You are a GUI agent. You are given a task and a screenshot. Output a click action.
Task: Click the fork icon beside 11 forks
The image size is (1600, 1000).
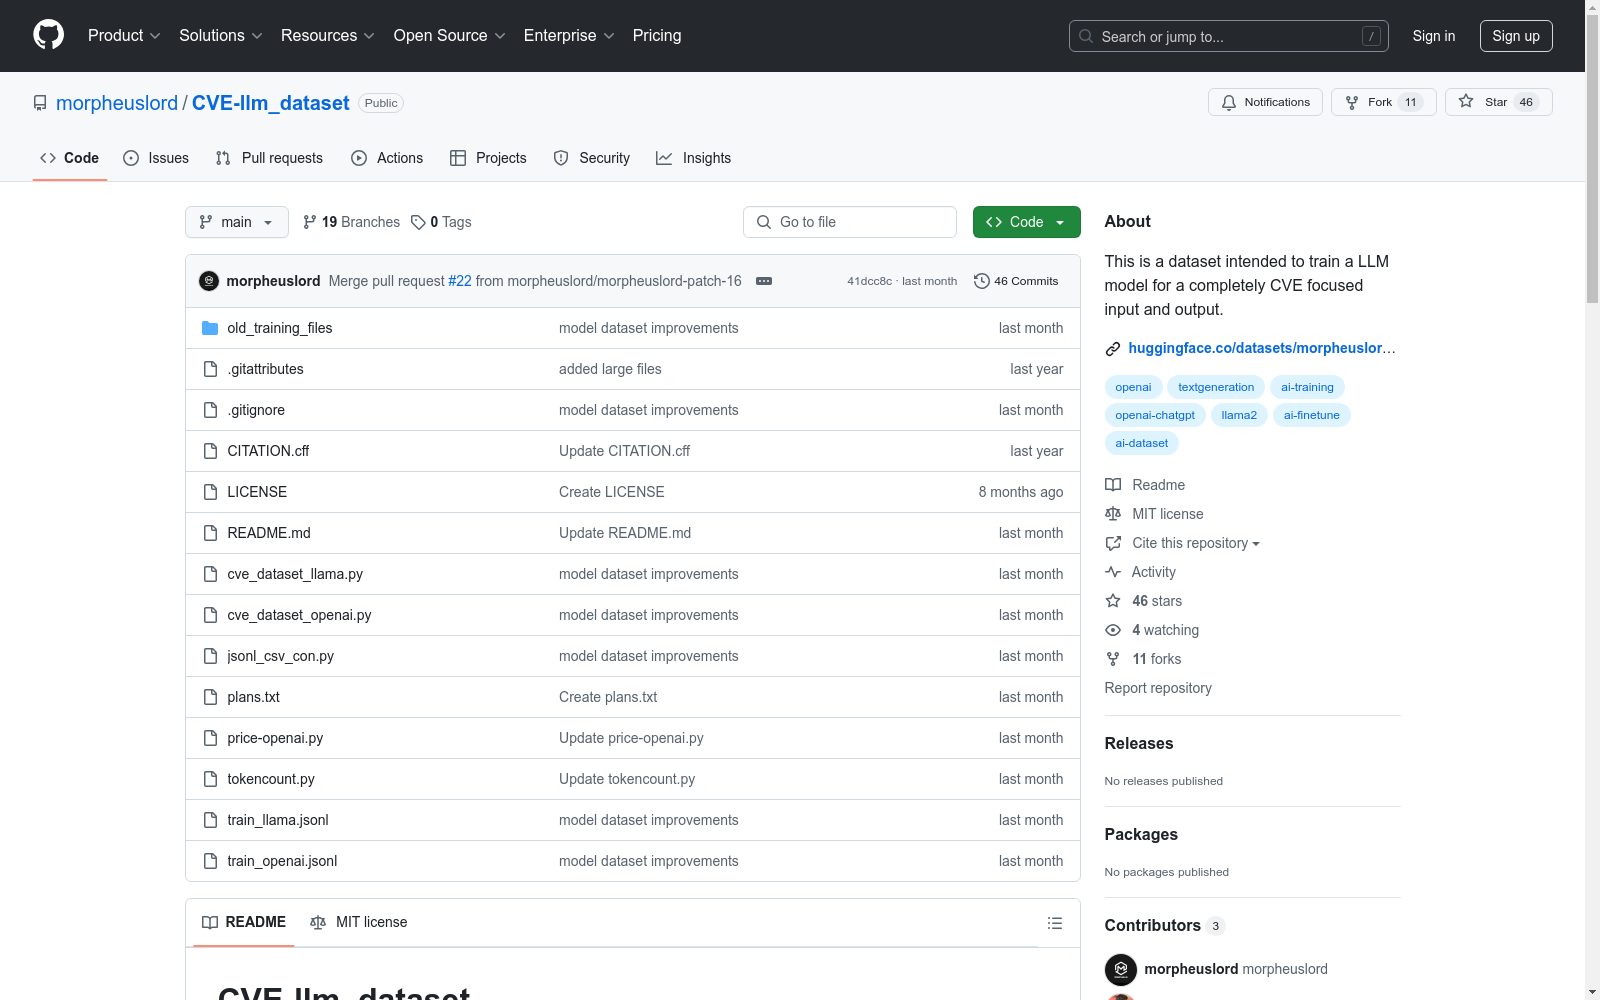[x=1113, y=659]
